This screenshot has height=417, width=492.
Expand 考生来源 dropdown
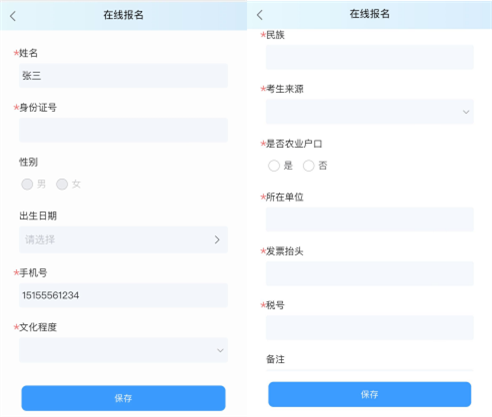[x=370, y=112]
